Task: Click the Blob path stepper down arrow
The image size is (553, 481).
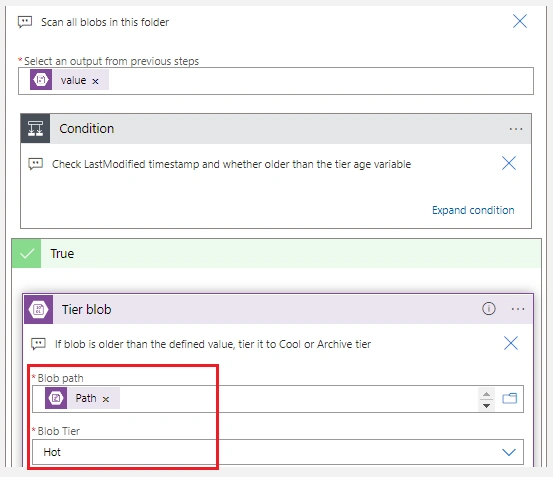Action: [x=486, y=405]
